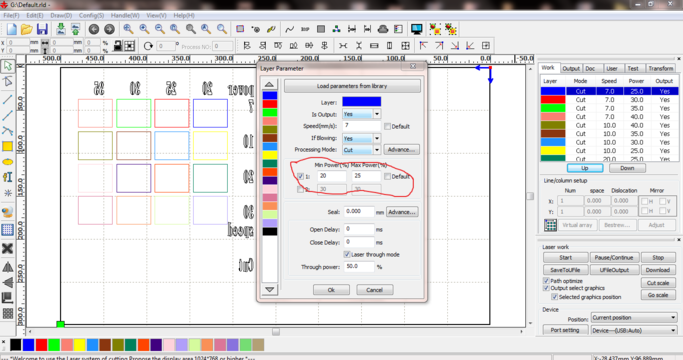Pick the red swatch in bottom palette

[41, 345]
